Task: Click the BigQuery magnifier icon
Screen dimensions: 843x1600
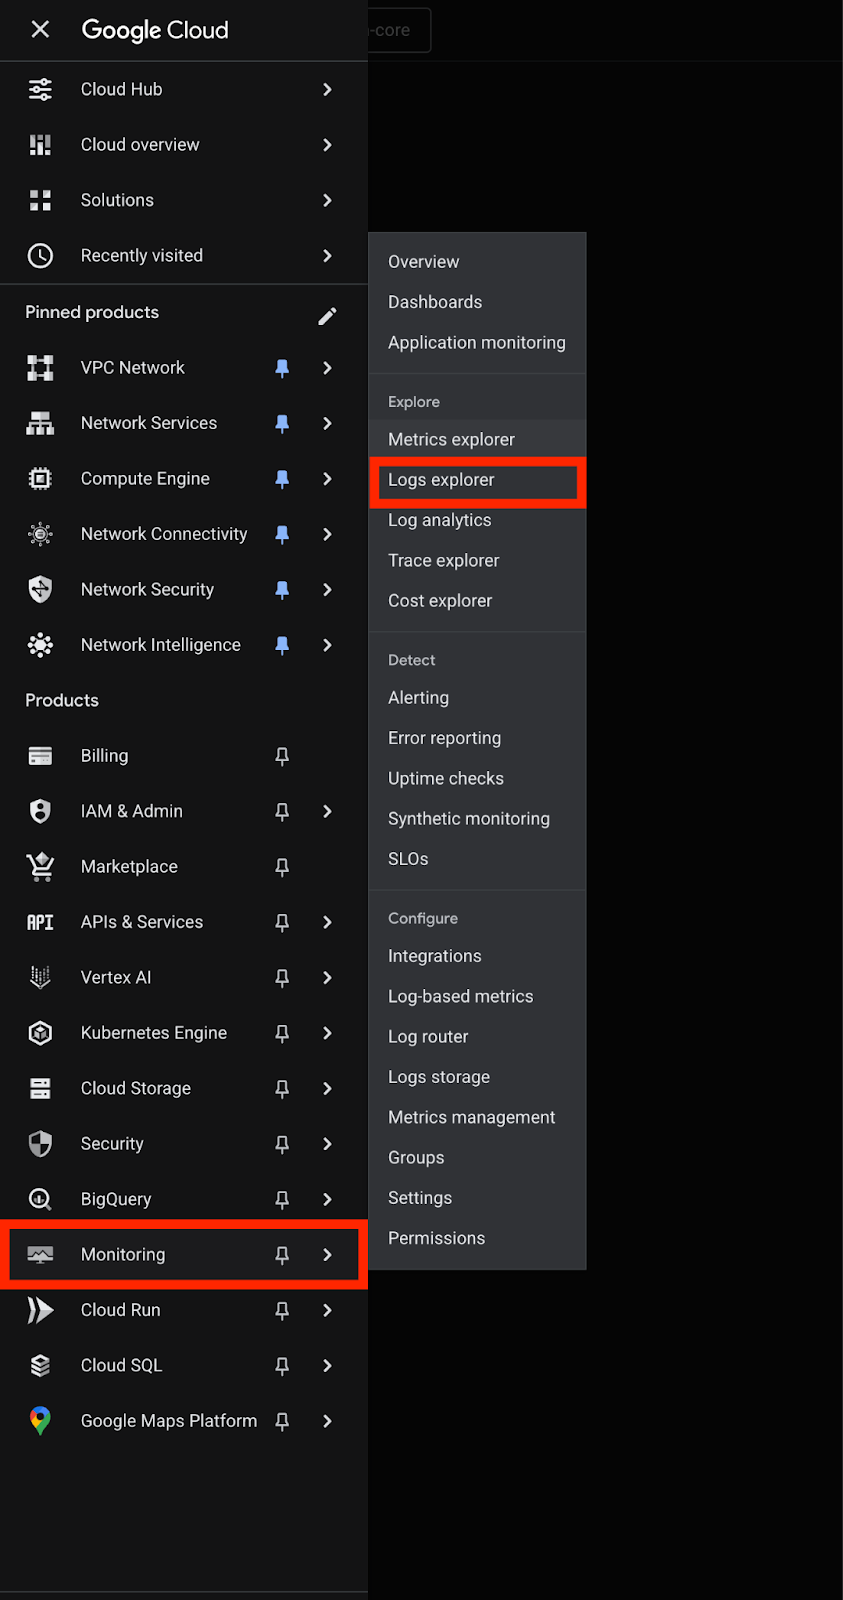Action: (40, 1199)
